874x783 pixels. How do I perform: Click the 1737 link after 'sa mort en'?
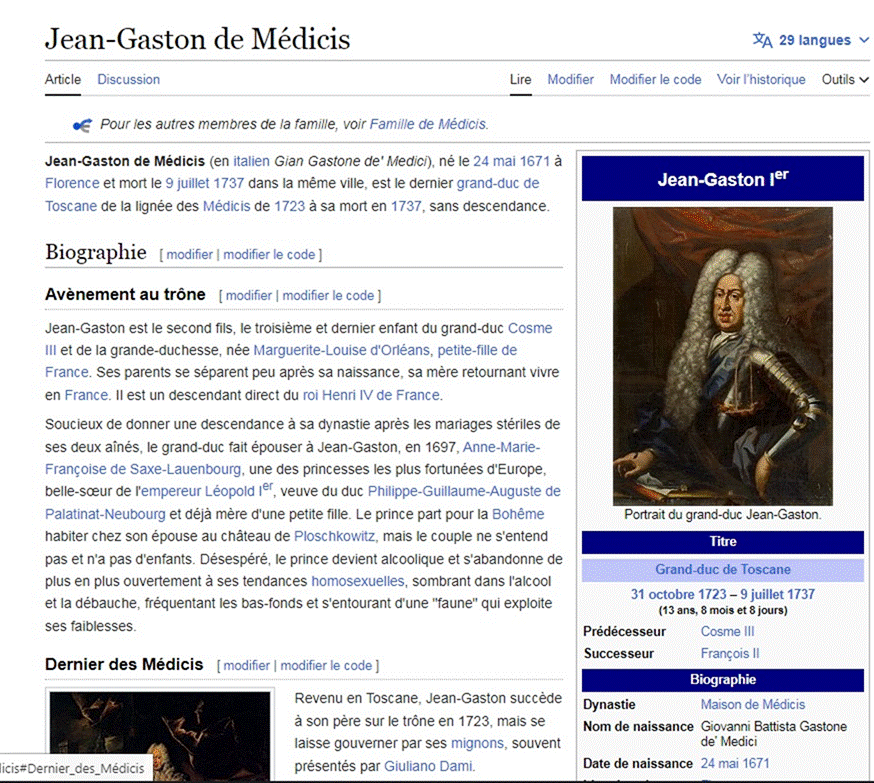click(x=406, y=206)
